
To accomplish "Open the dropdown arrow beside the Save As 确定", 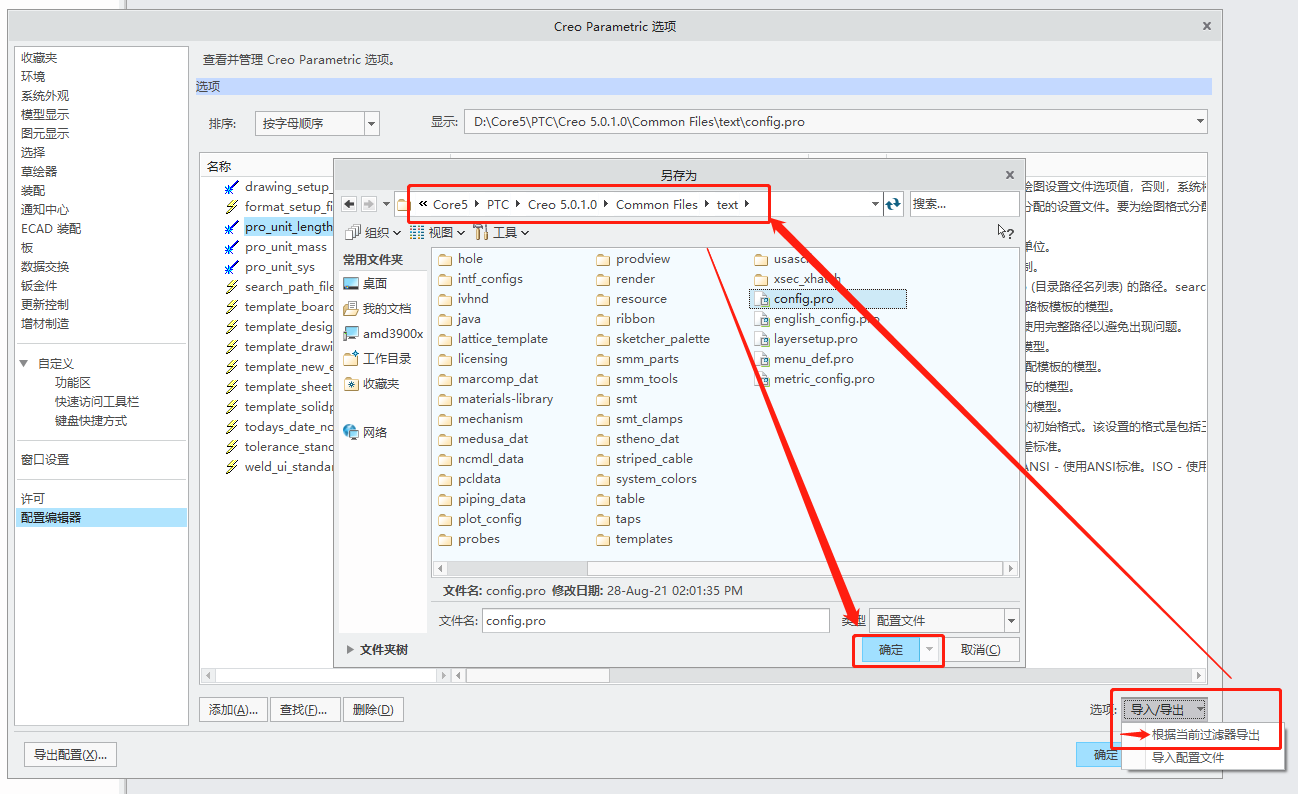I will point(931,650).
